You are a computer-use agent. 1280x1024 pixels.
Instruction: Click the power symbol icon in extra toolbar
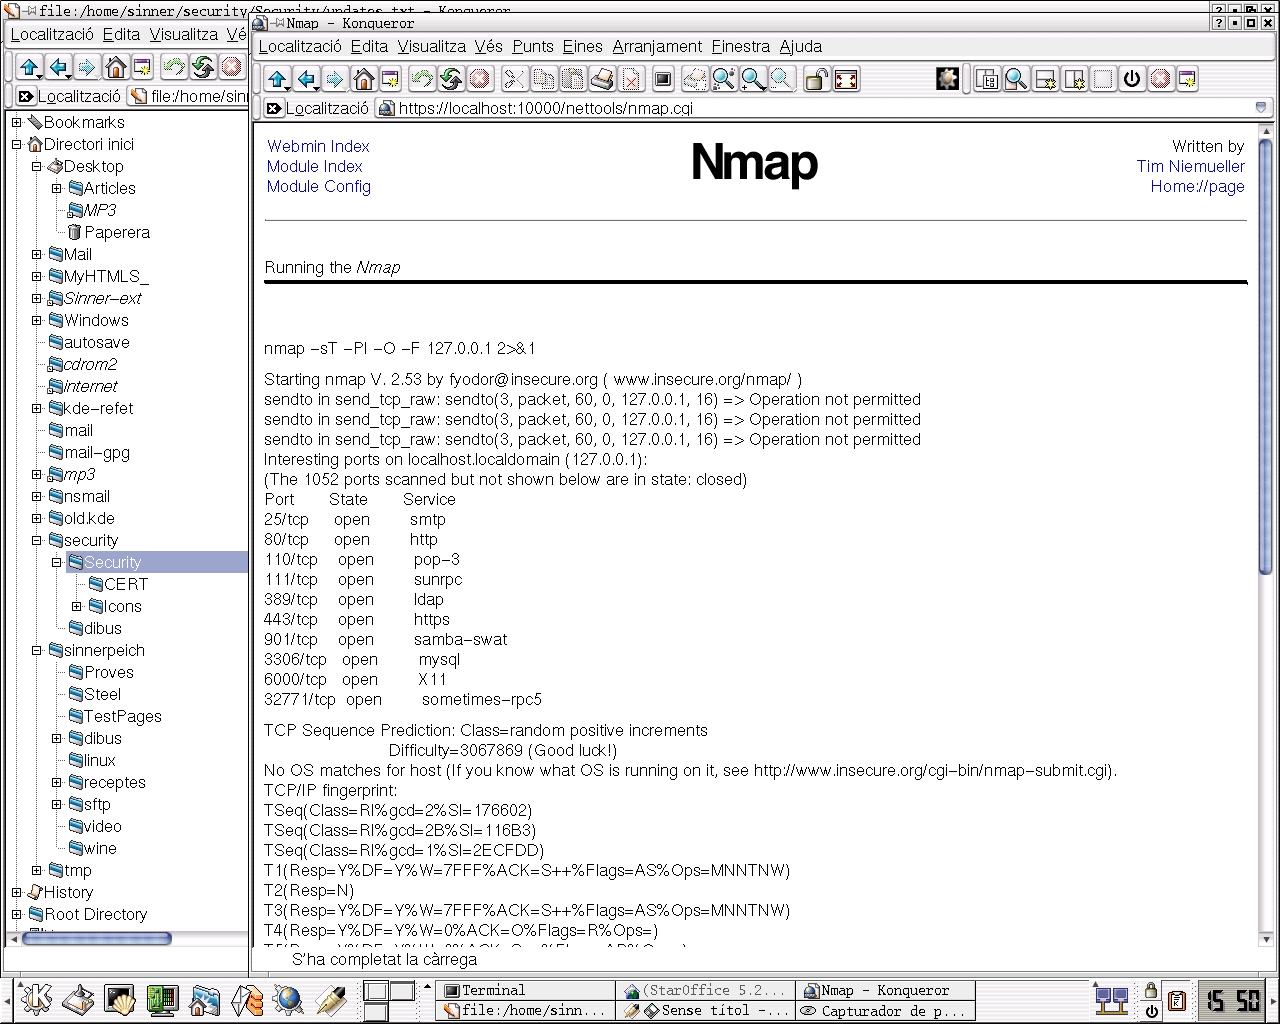click(1131, 79)
